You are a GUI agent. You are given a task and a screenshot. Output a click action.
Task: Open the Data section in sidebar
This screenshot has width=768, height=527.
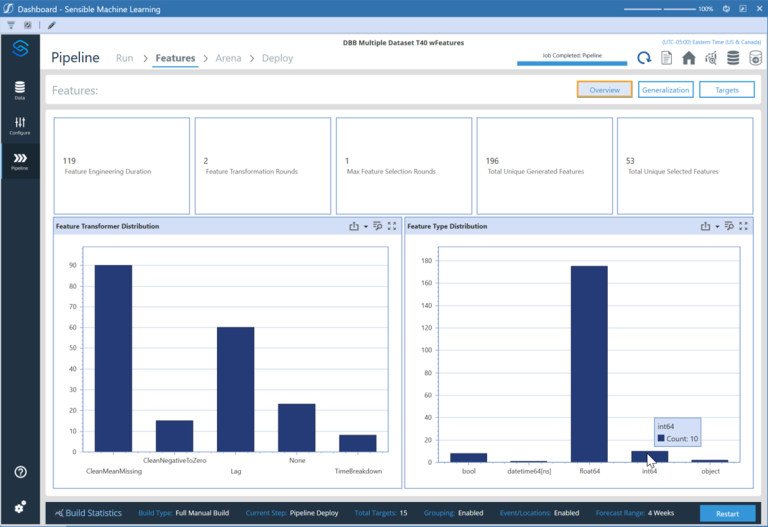click(x=20, y=90)
